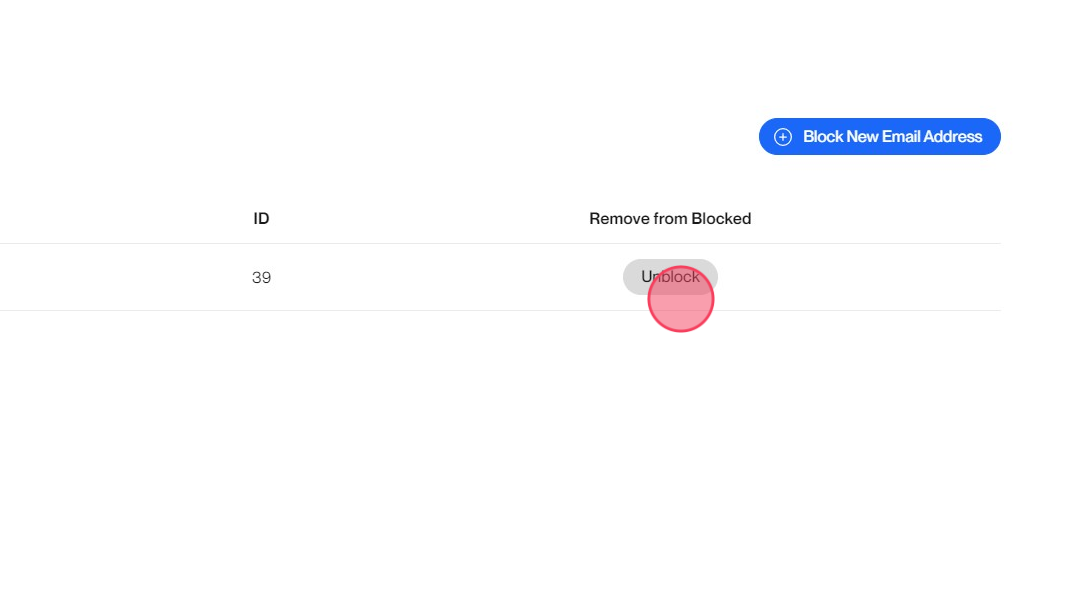This screenshot has height=601, width=1076.
Task: Select the number 39 under ID
Action: point(261,277)
